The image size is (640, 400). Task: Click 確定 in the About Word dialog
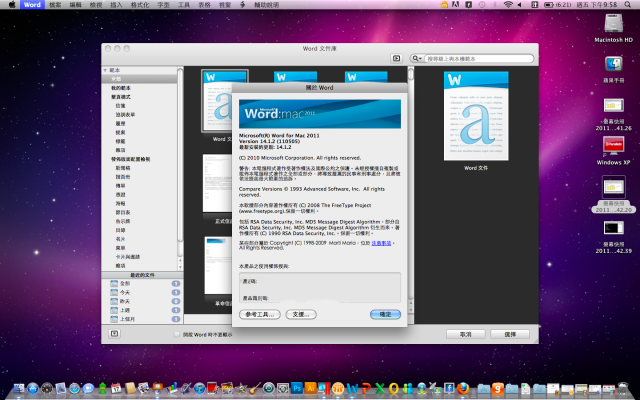tap(385, 314)
